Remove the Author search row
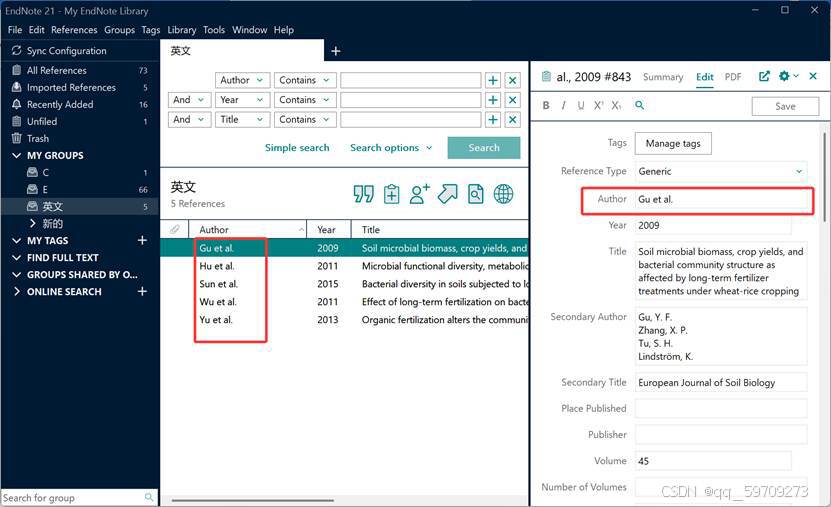The height and width of the screenshot is (507, 831). coord(512,80)
